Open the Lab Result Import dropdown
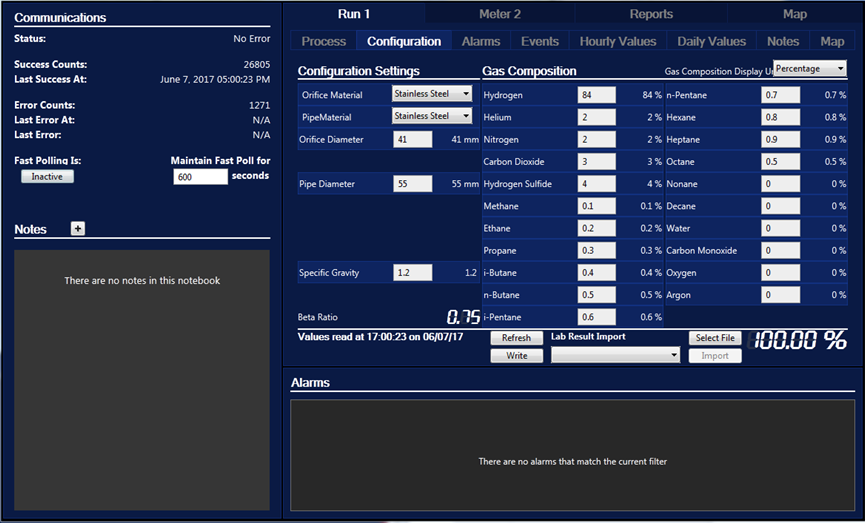The image size is (865, 523). click(x=615, y=355)
